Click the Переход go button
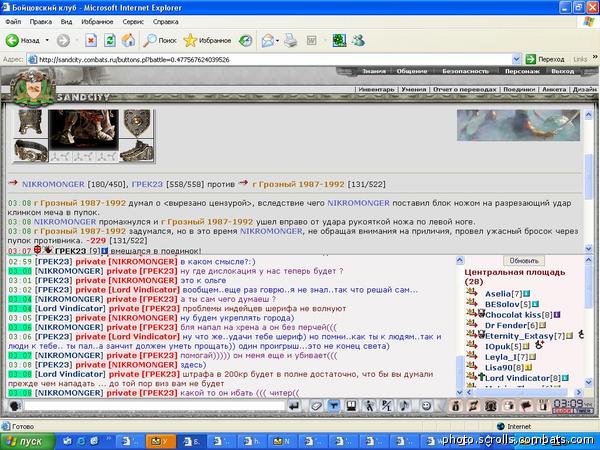The image size is (600, 450). coord(545,59)
